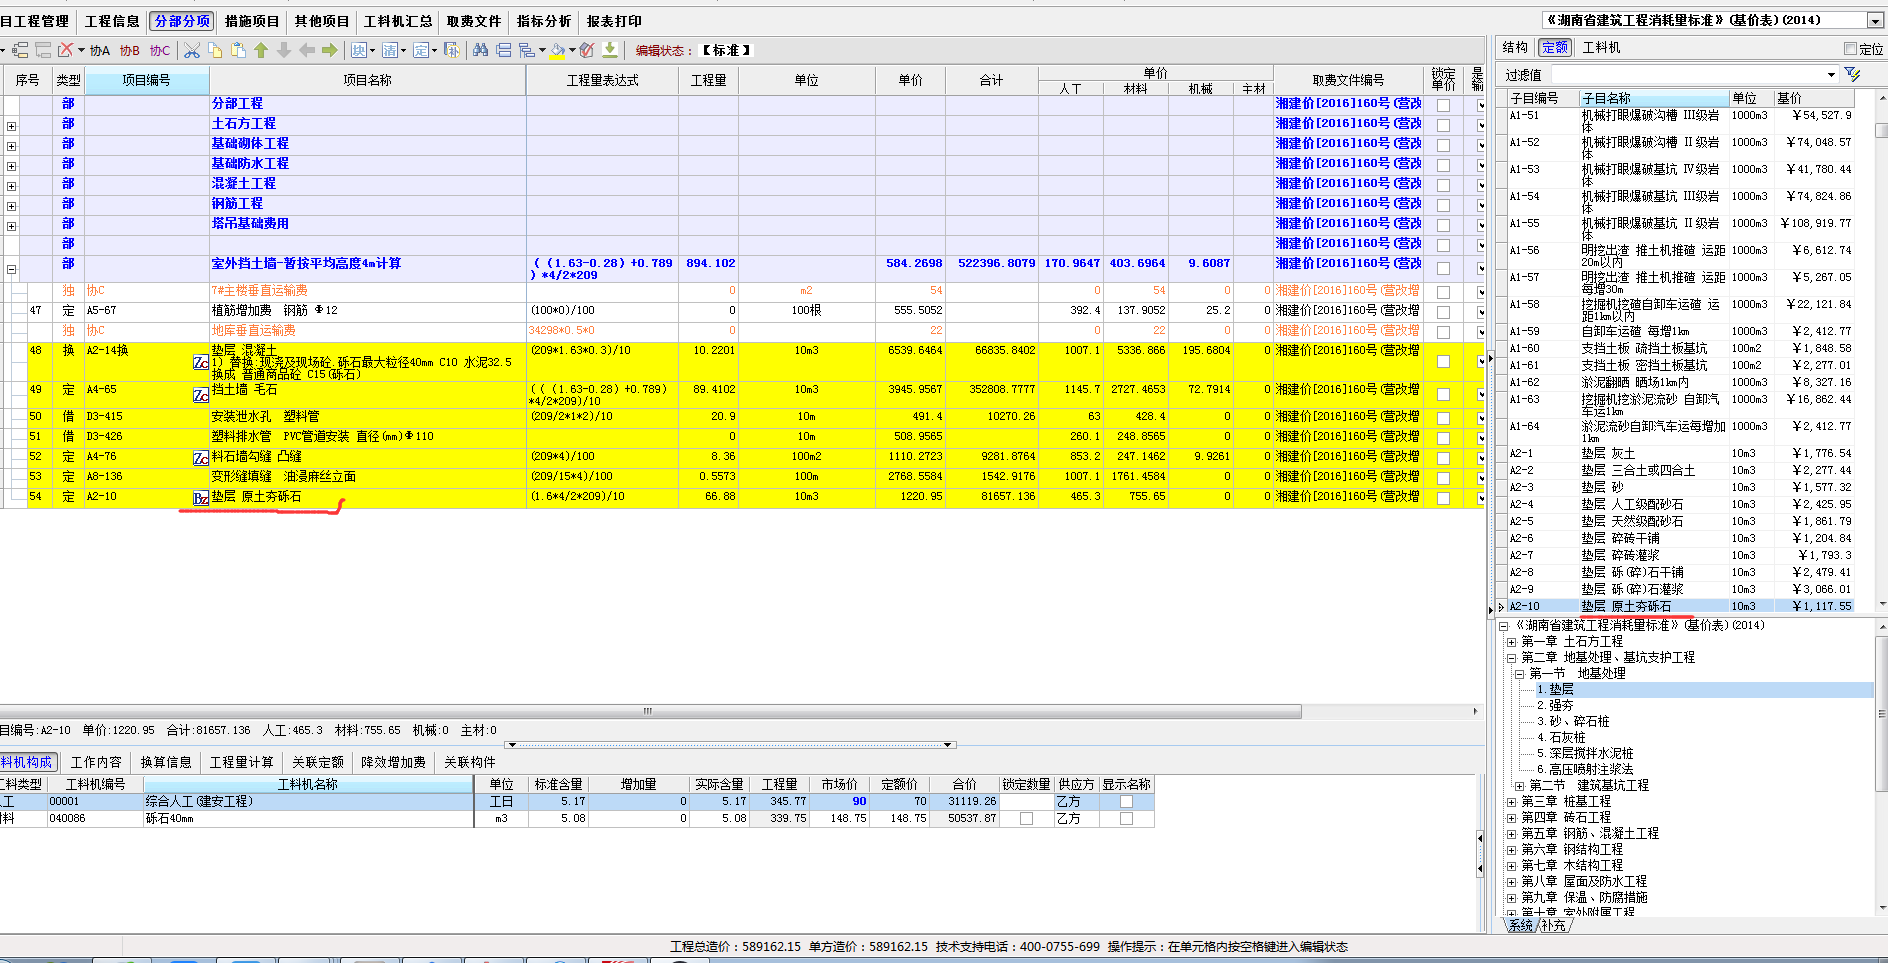The width and height of the screenshot is (1888, 963).
Task: Click the Zc marker icon on row A4-65
Action: [x=201, y=396]
